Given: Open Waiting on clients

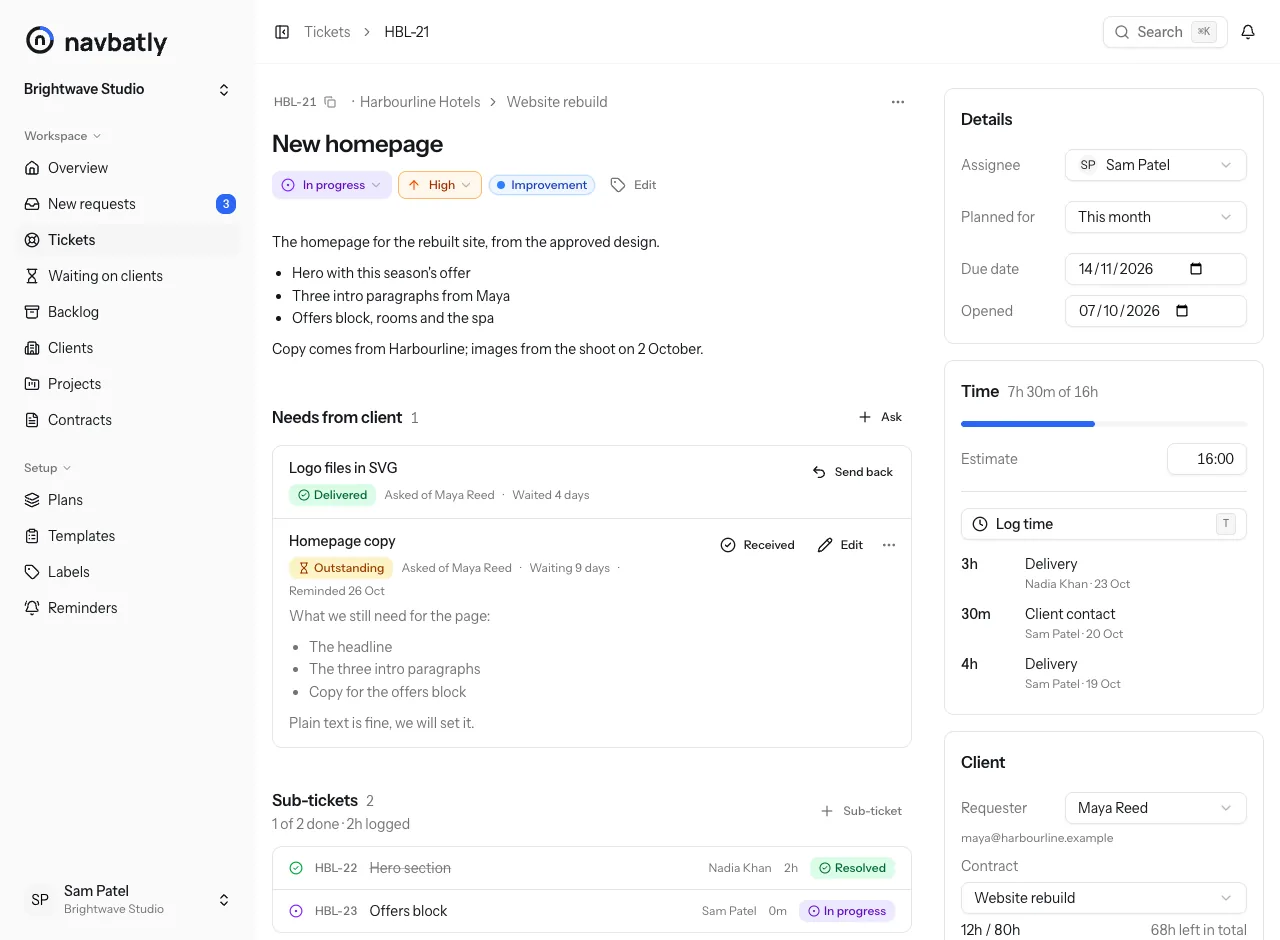Looking at the screenshot, I should click(128, 276).
